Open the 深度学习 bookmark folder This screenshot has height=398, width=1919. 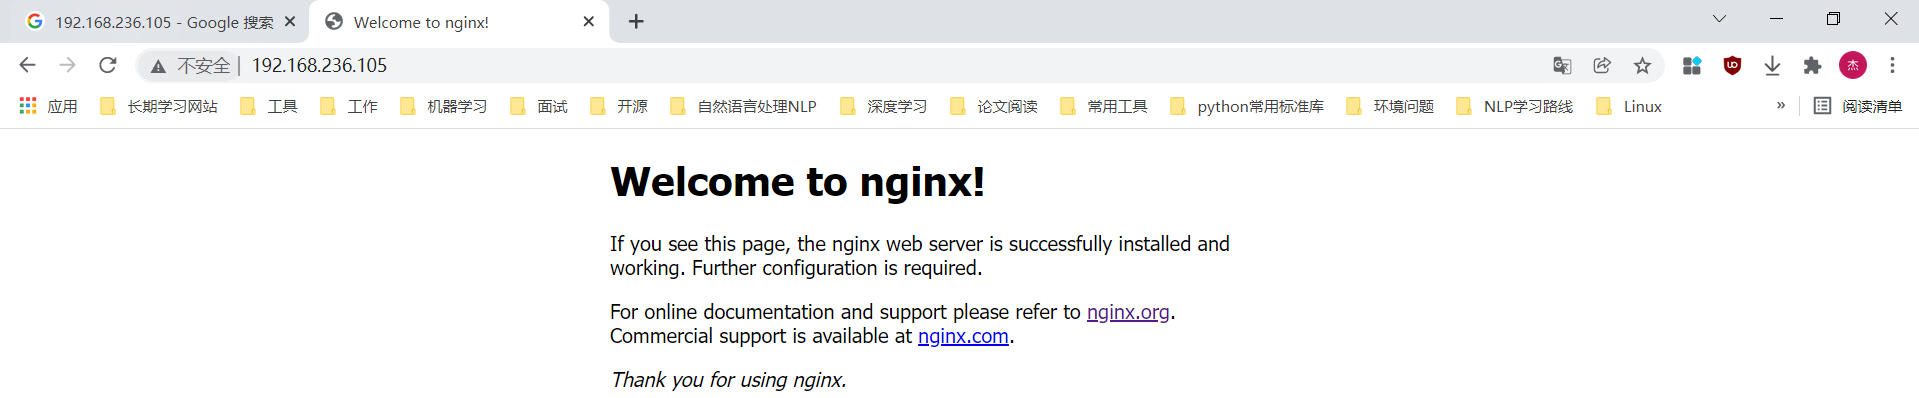click(x=884, y=106)
